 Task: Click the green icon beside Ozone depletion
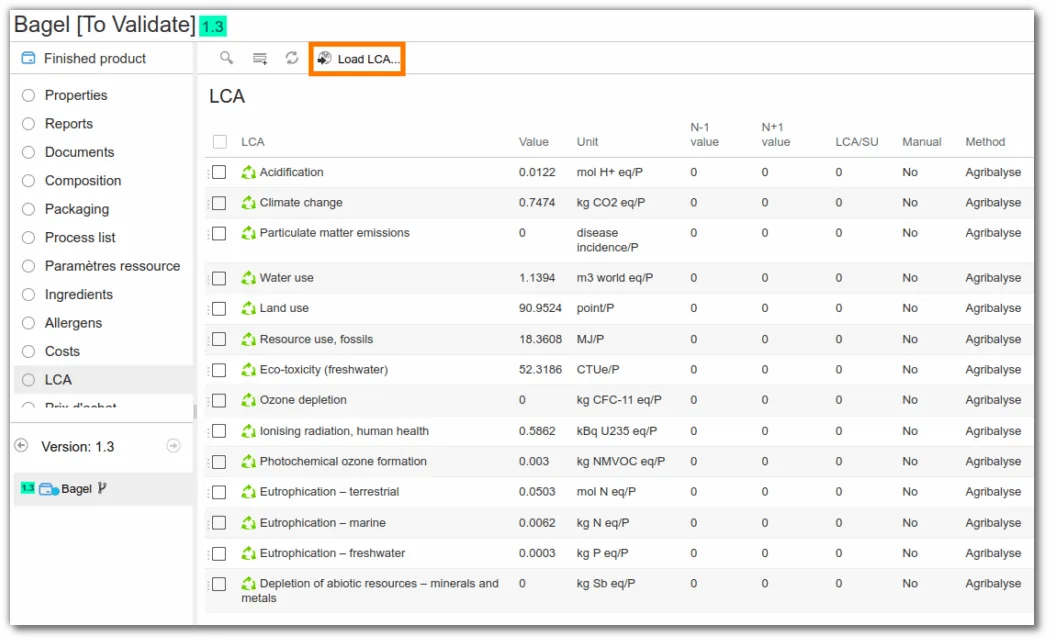(248, 400)
